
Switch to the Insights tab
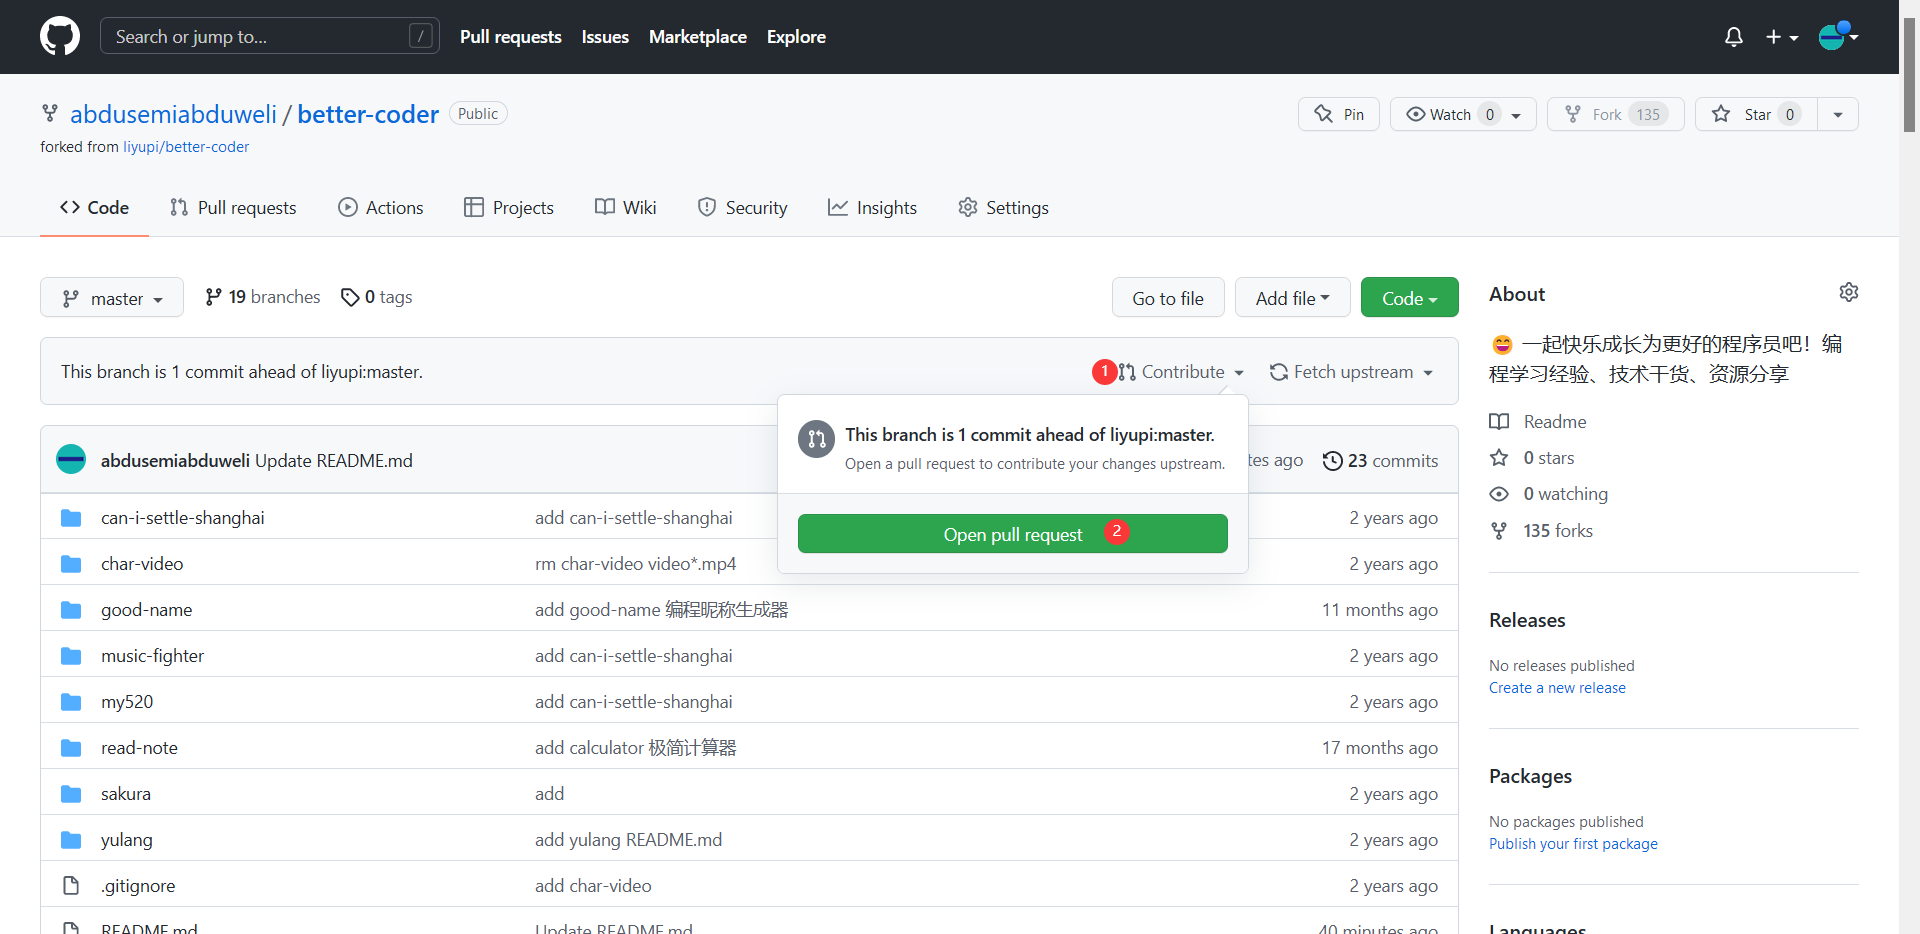[873, 208]
